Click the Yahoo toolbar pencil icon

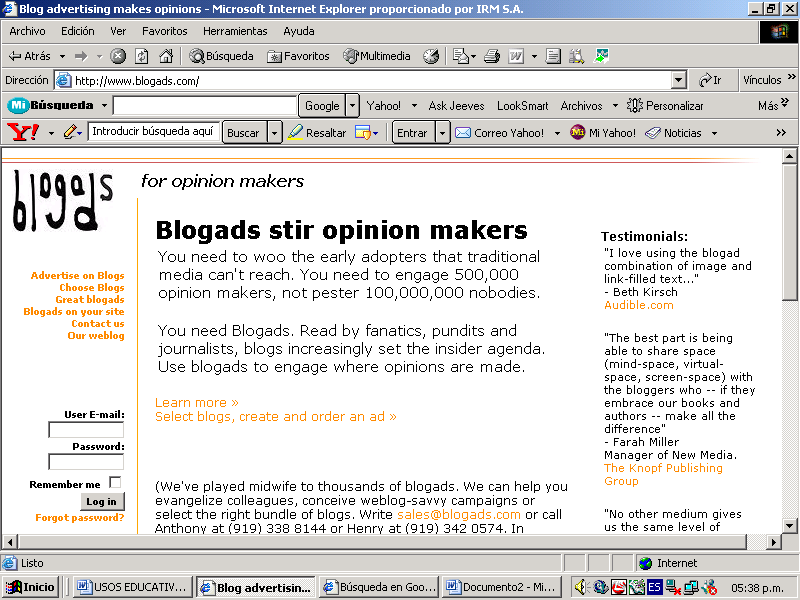[70, 133]
